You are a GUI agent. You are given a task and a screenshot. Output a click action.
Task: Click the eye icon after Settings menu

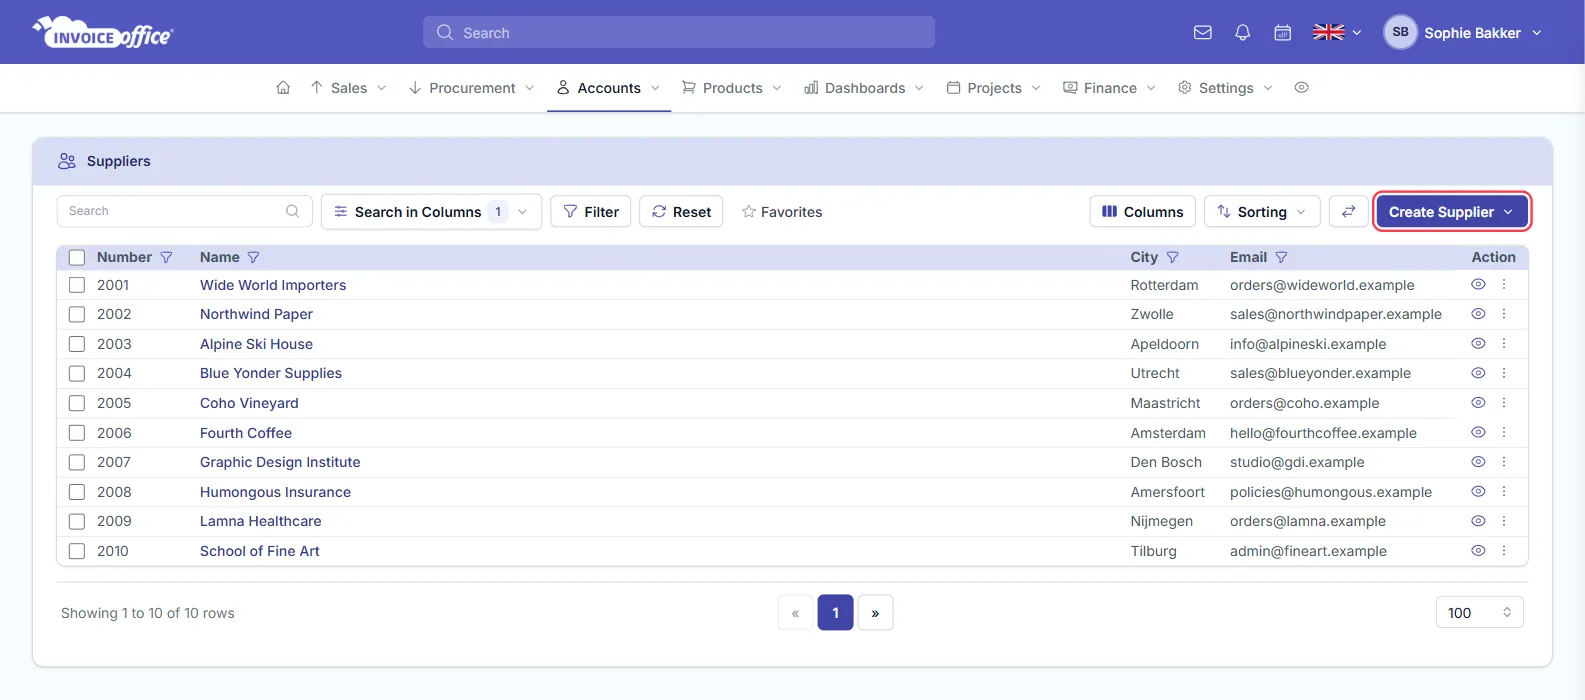[x=1301, y=88]
